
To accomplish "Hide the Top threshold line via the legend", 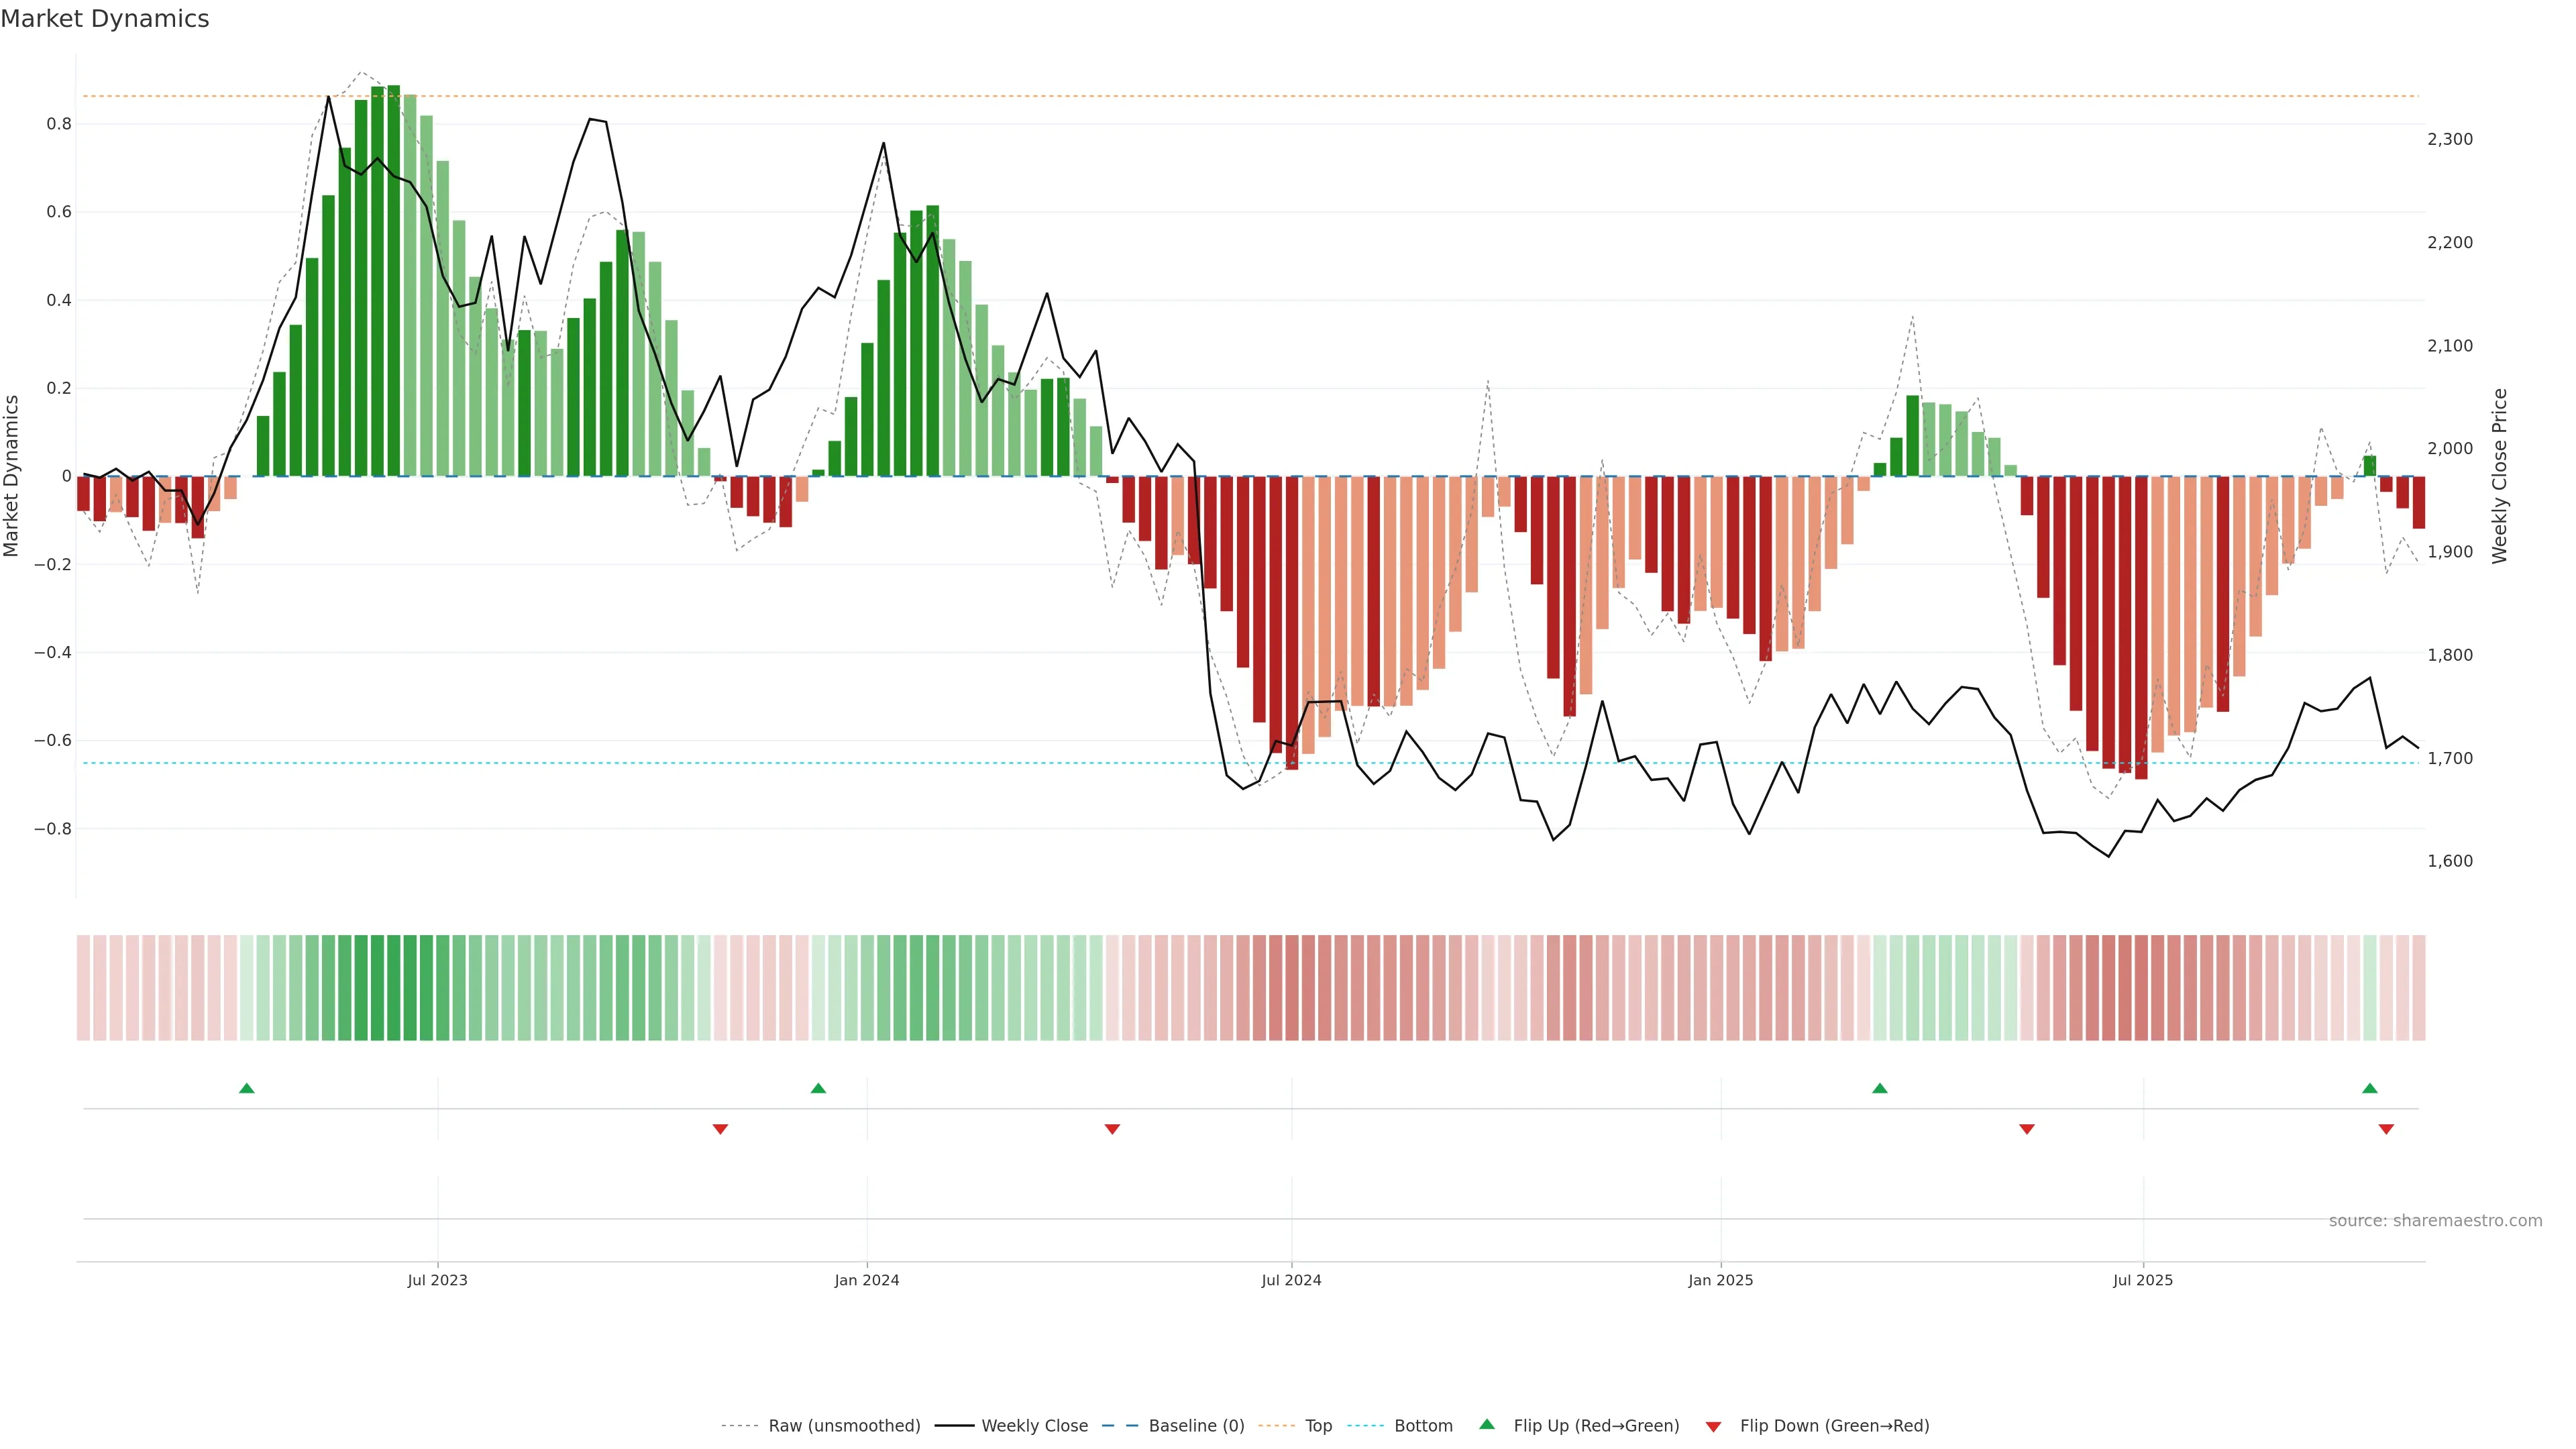I will pyautogui.click(x=1318, y=1426).
